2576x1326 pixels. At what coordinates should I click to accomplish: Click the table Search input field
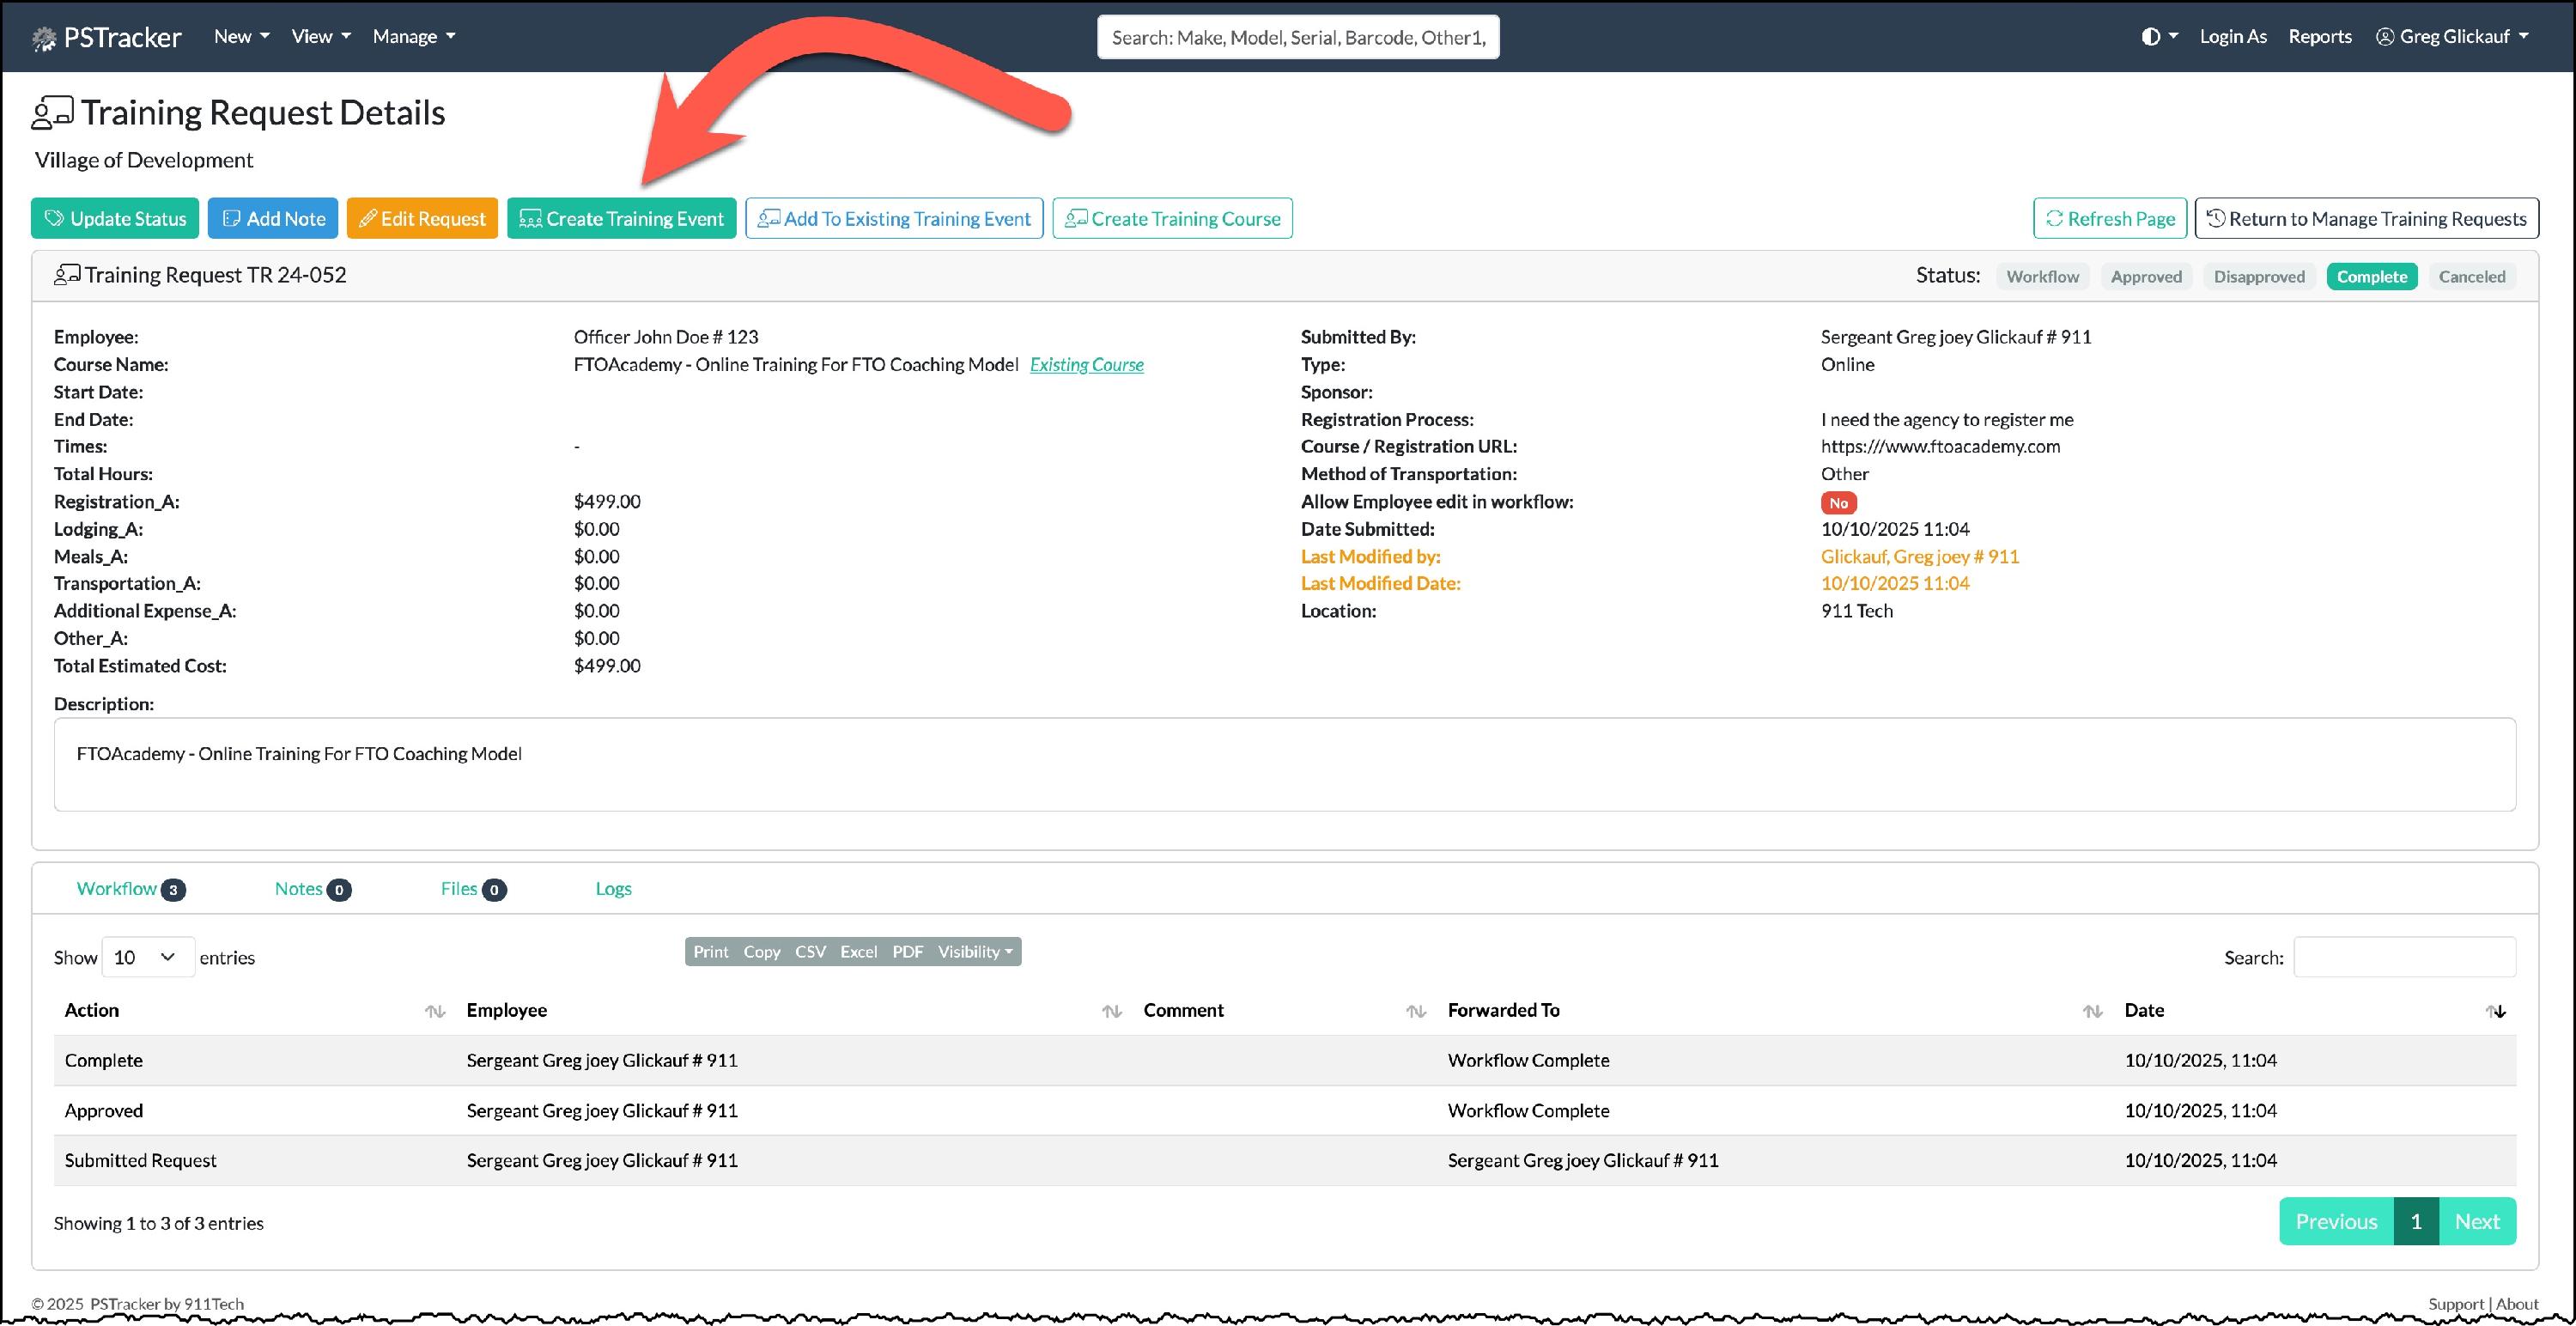(x=2404, y=958)
